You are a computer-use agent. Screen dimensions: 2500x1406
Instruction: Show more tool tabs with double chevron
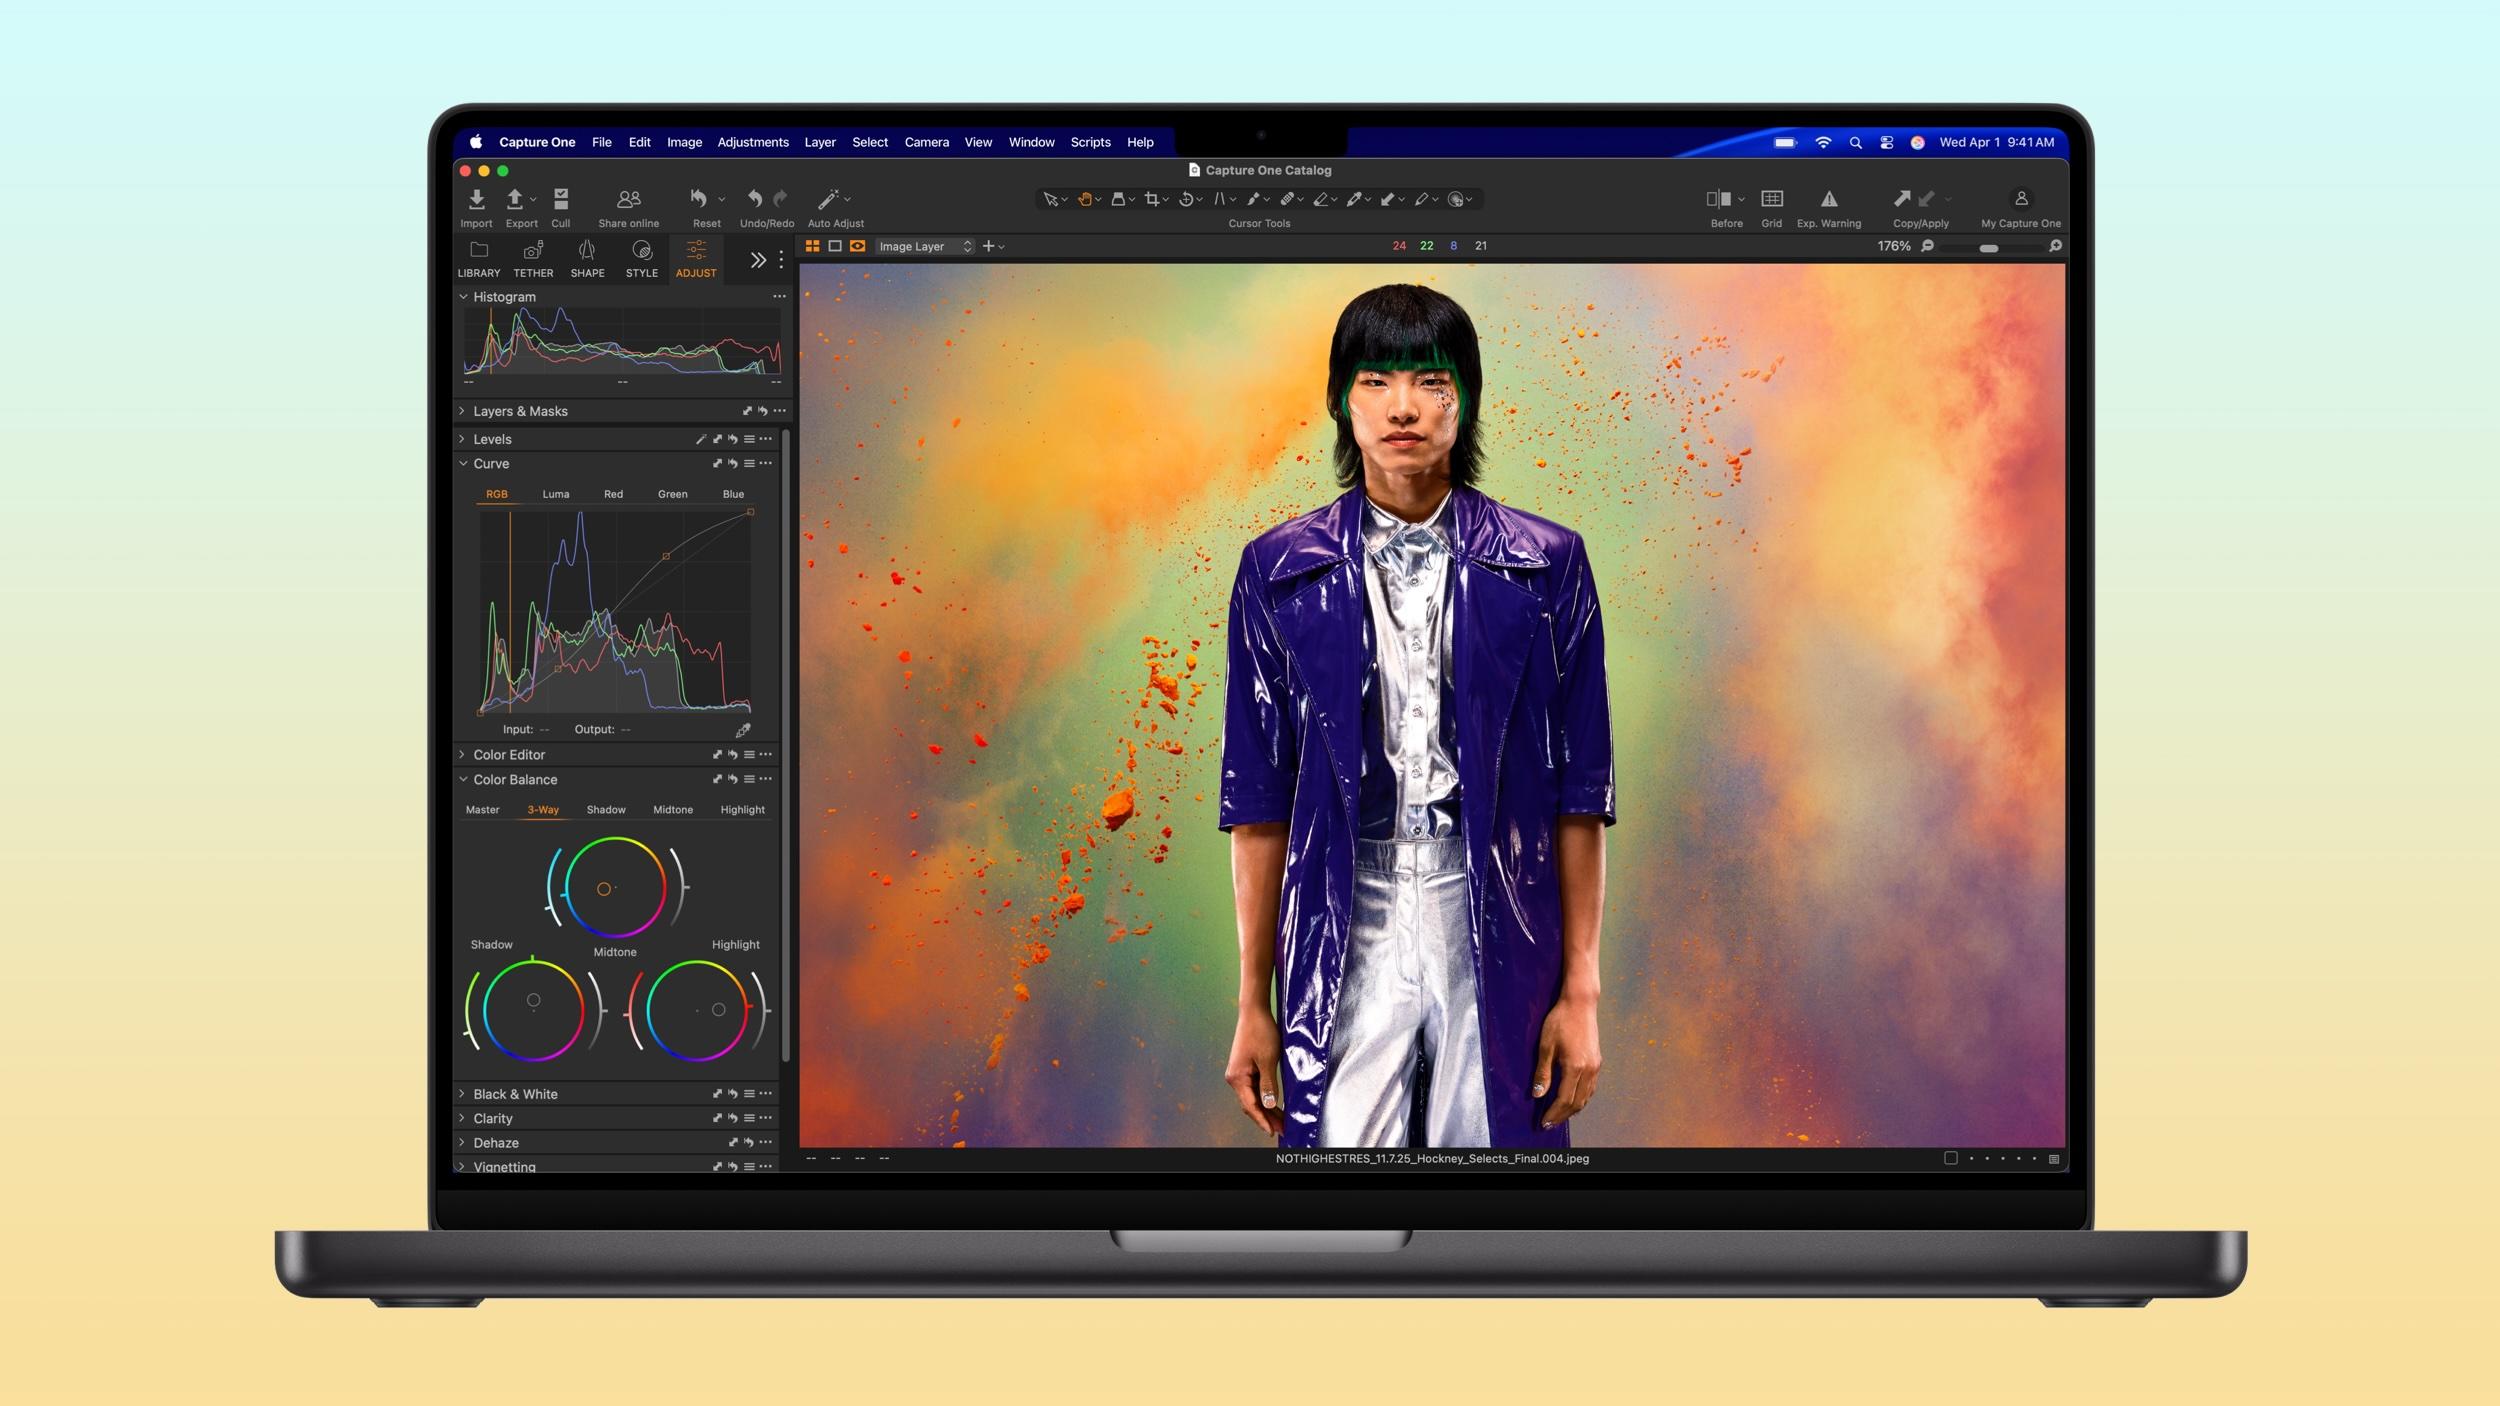pyautogui.click(x=758, y=260)
